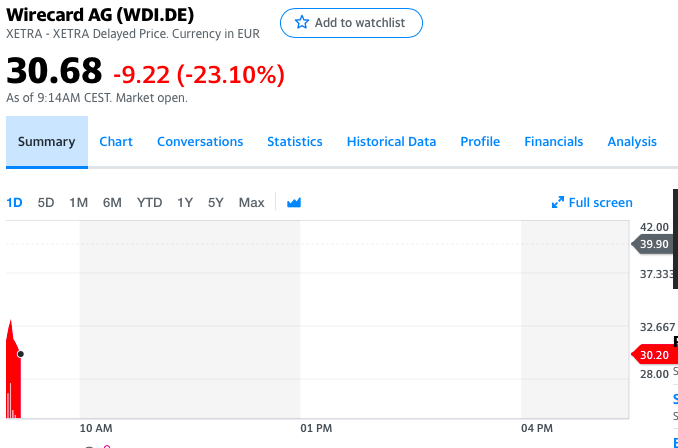Show the 5Y chart range

click(216, 202)
